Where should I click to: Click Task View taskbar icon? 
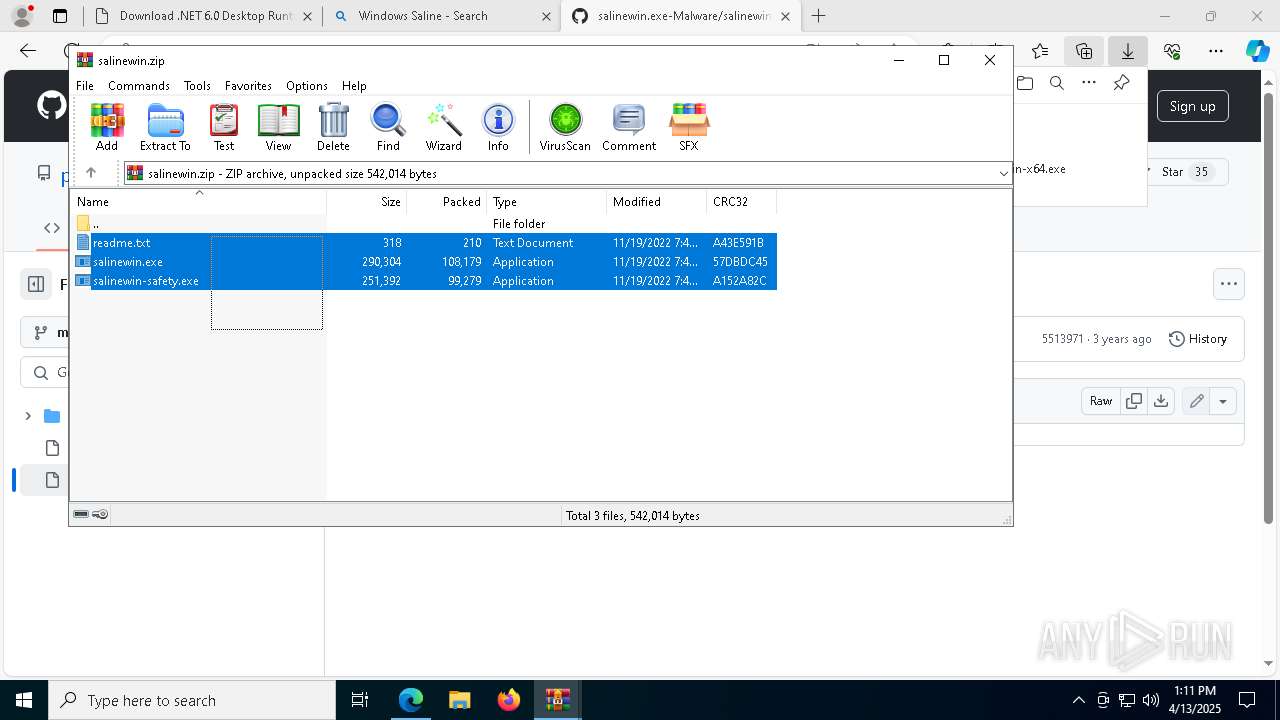point(360,700)
